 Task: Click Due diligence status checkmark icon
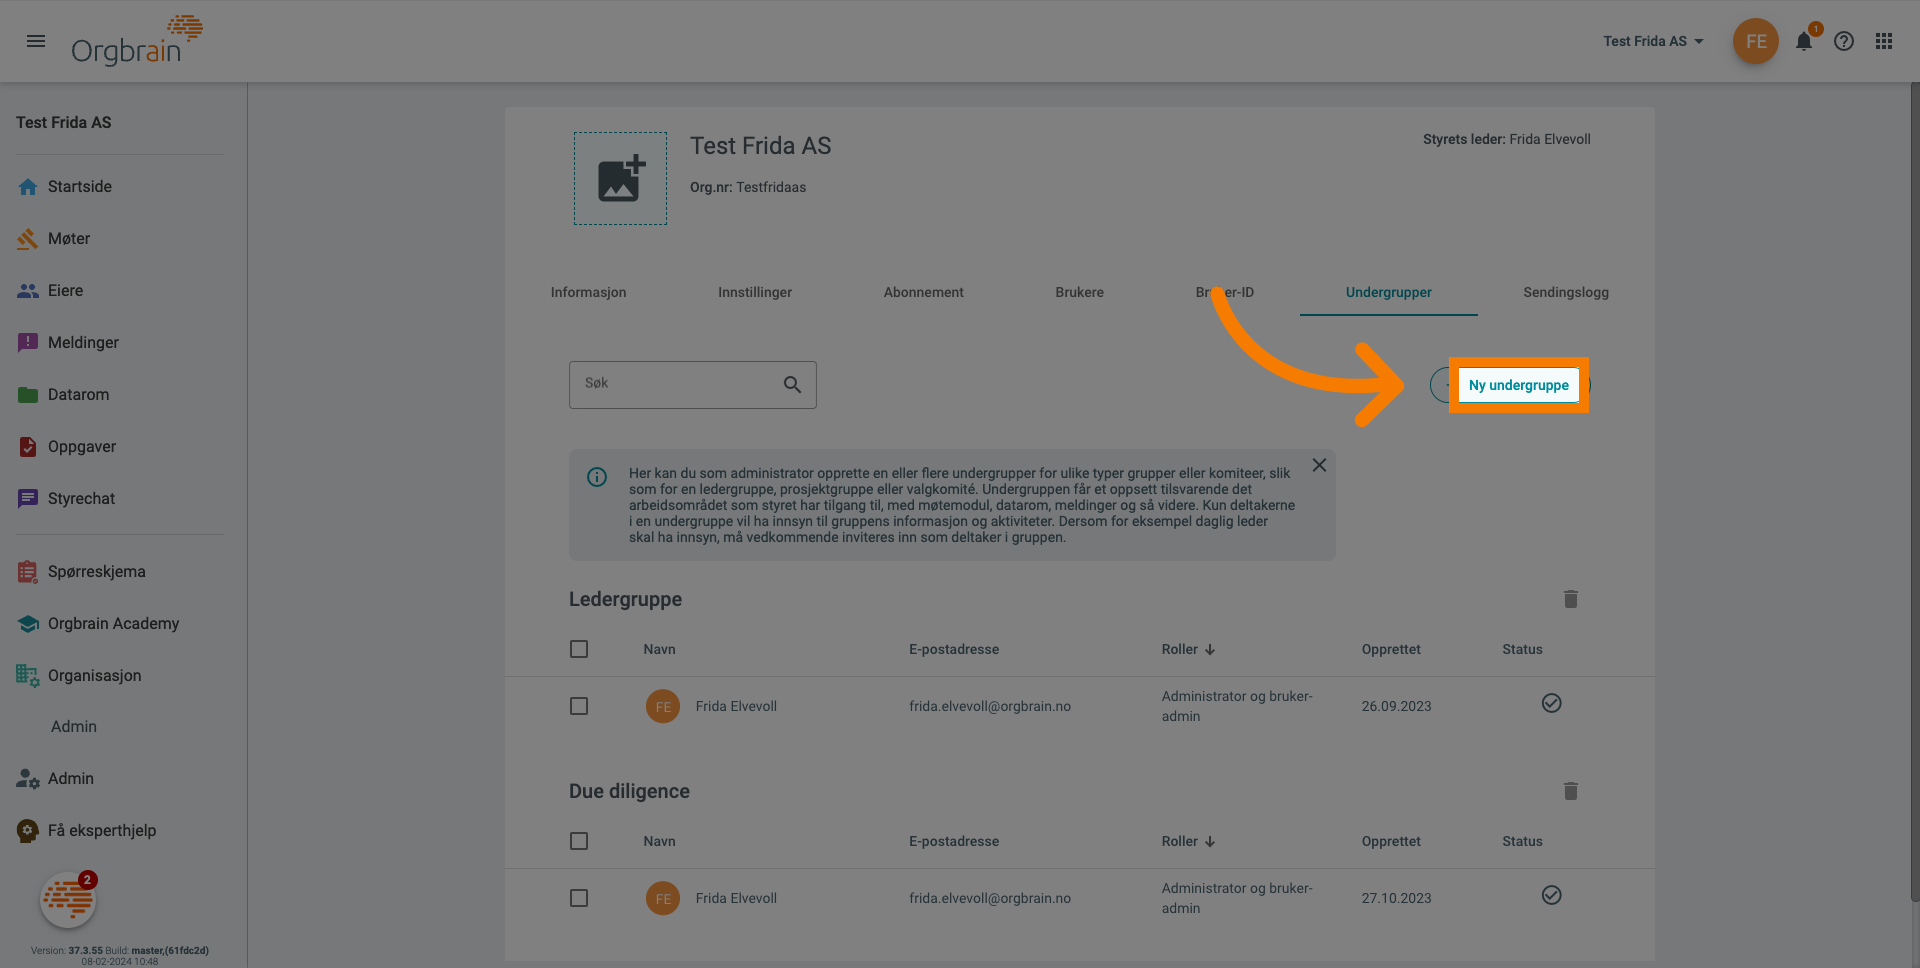click(x=1551, y=896)
